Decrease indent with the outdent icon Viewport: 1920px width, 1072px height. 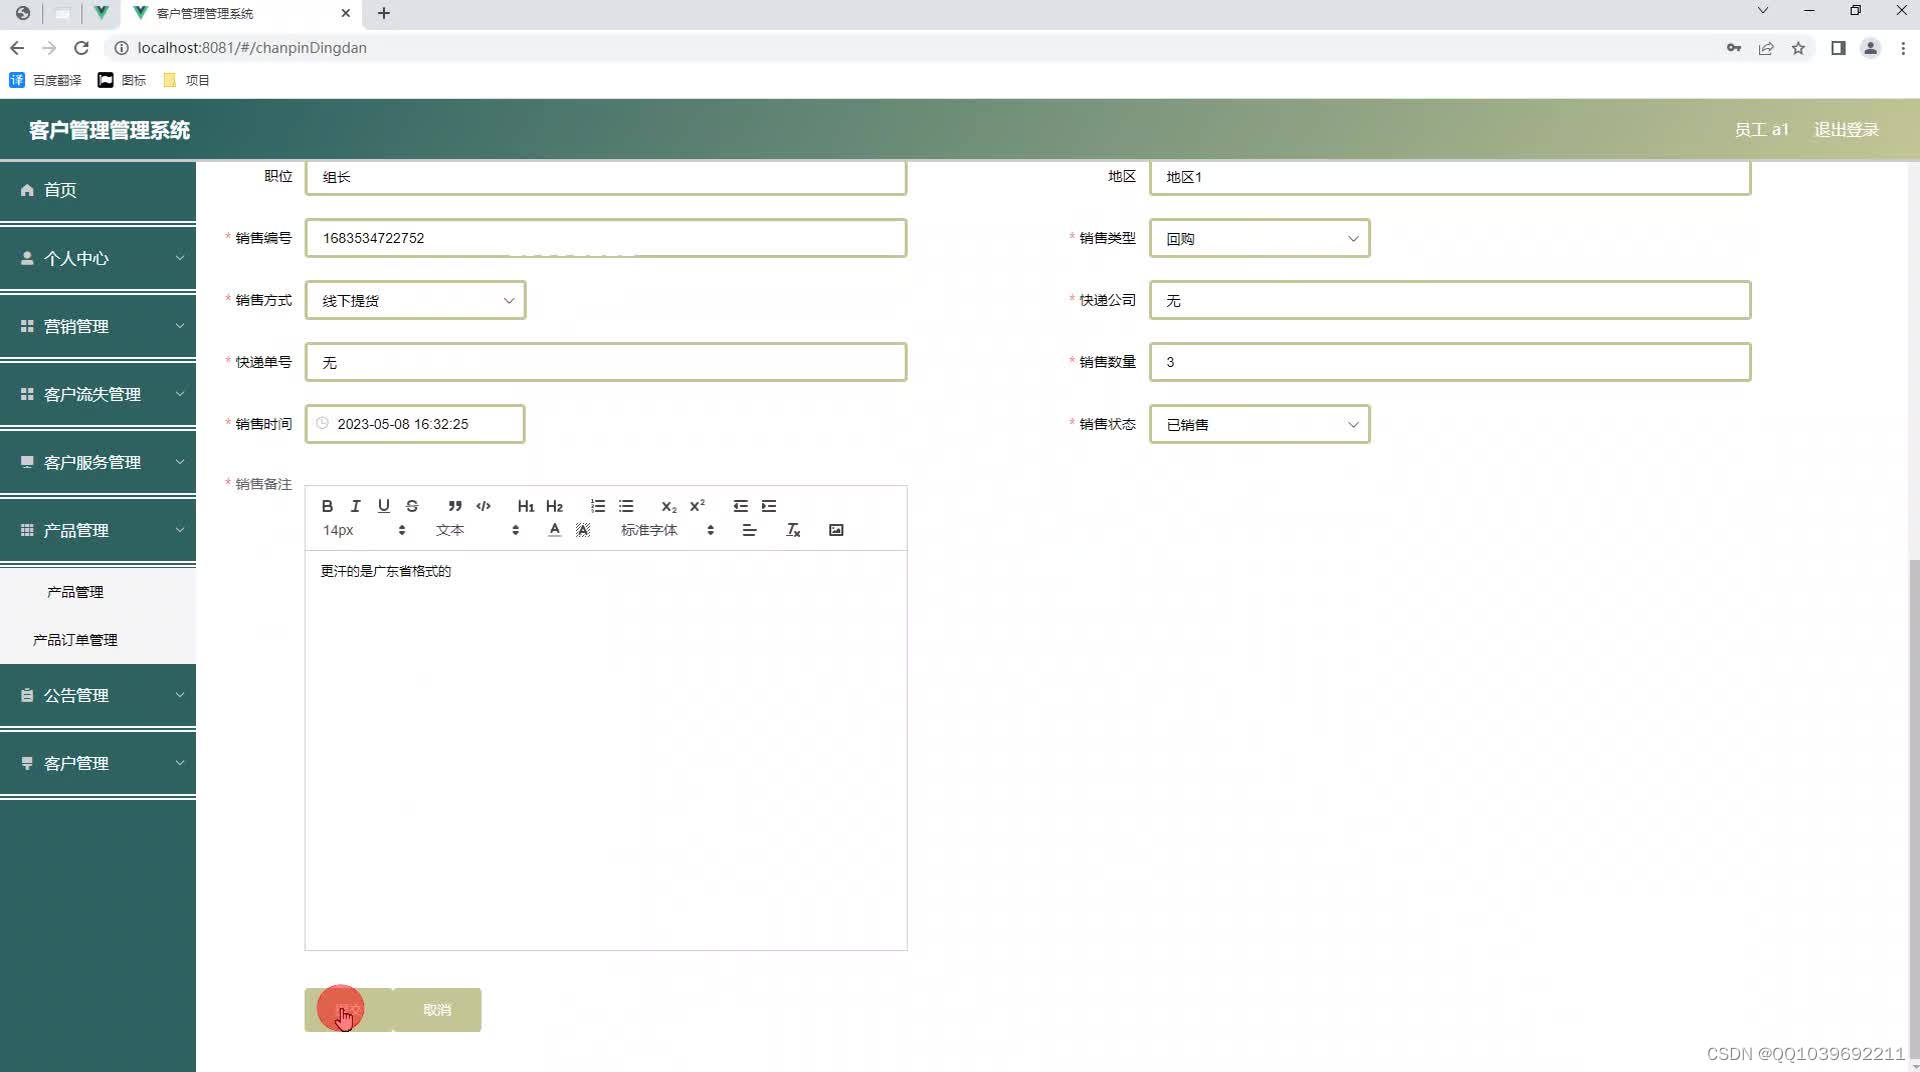point(740,506)
